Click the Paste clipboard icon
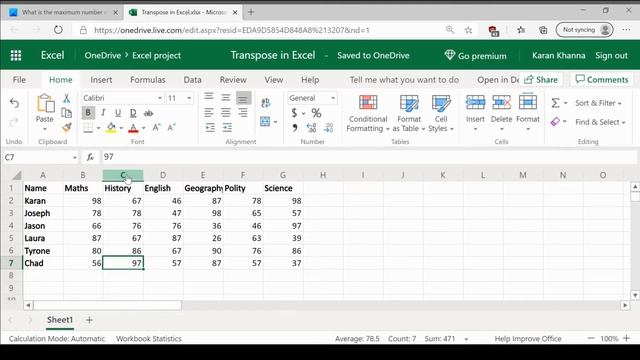640x360 pixels. click(x=45, y=103)
